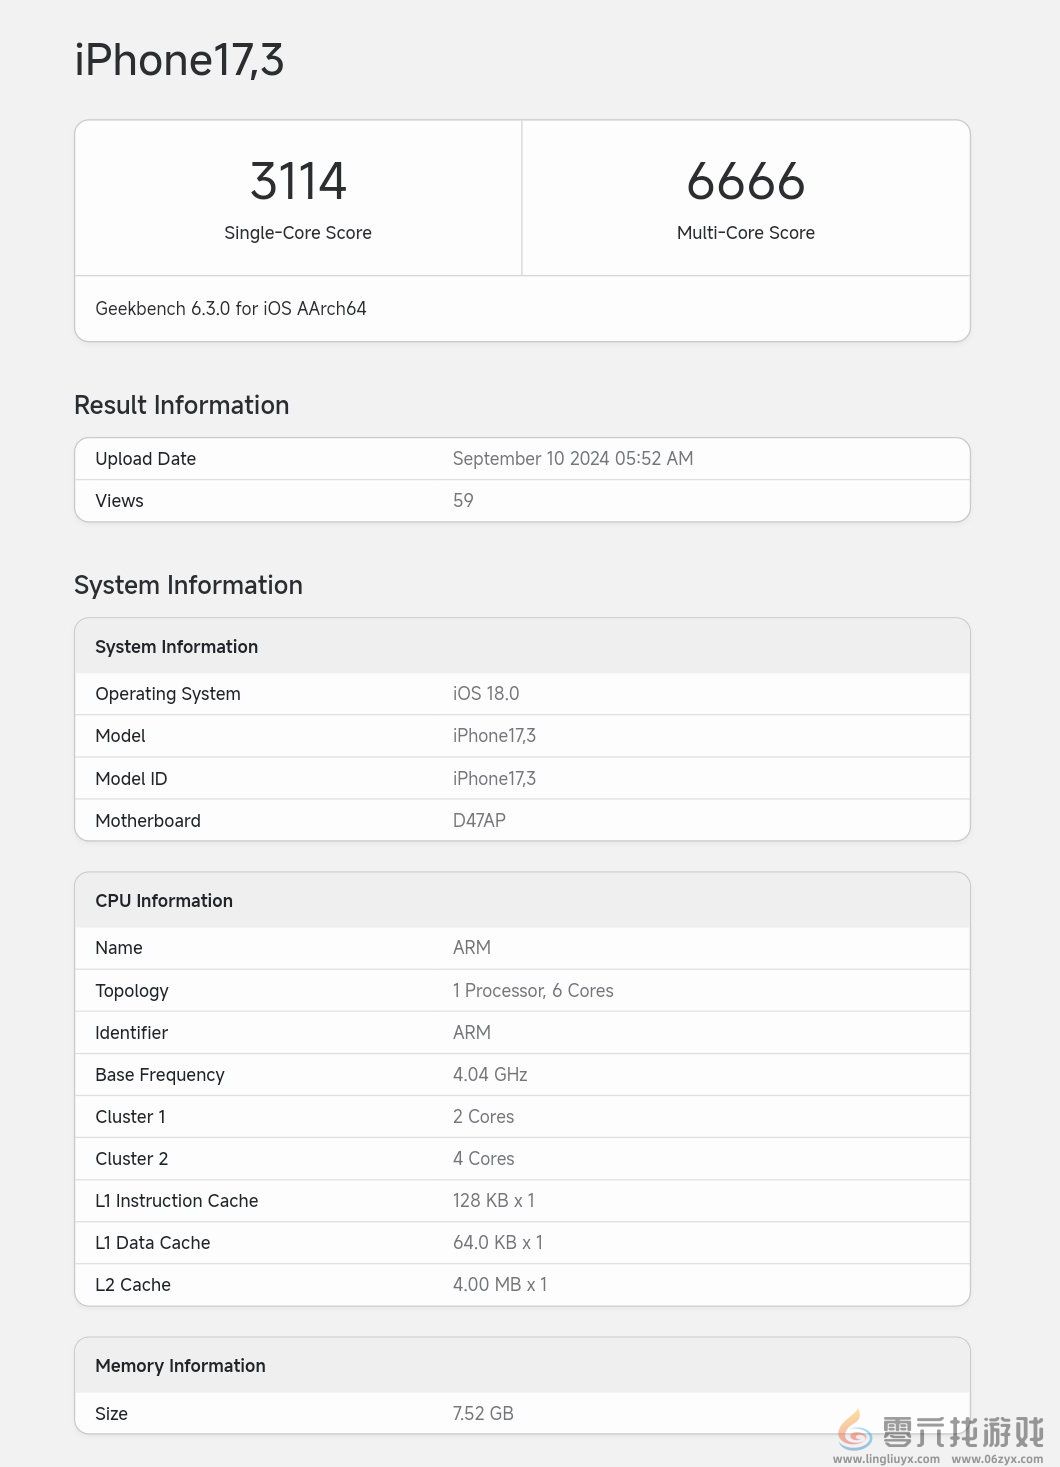The height and width of the screenshot is (1467, 1060).
Task: Select the Topology 1 Processor, 6 Cores row
Action: tap(521, 990)
